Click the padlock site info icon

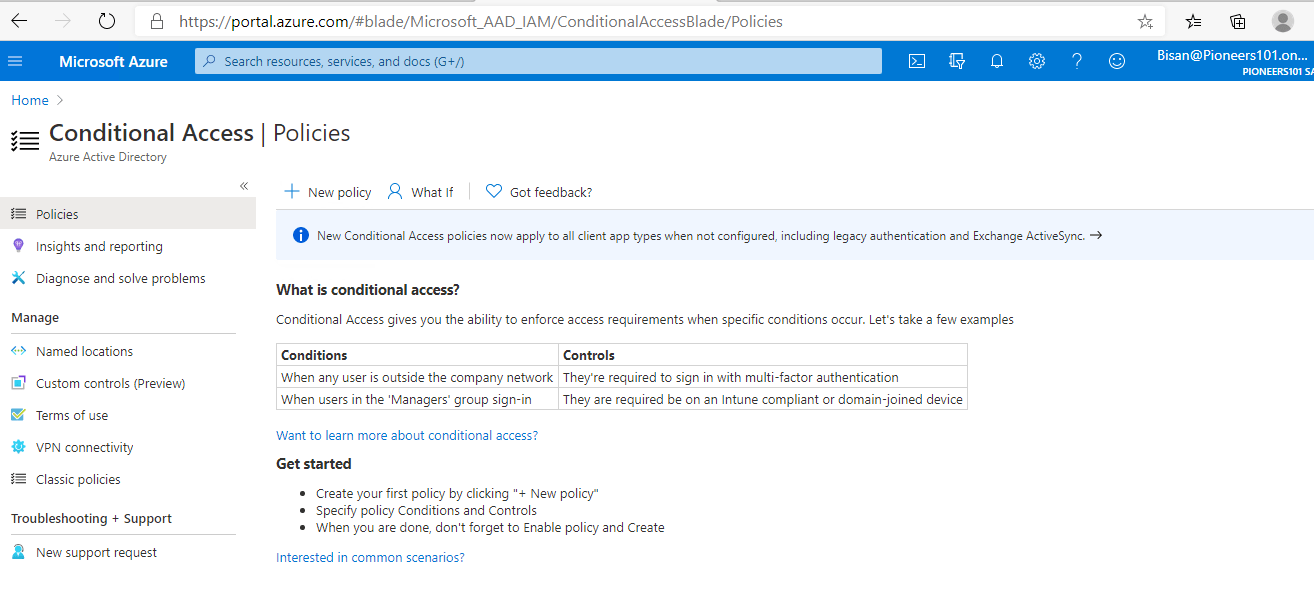pos(155,21)
